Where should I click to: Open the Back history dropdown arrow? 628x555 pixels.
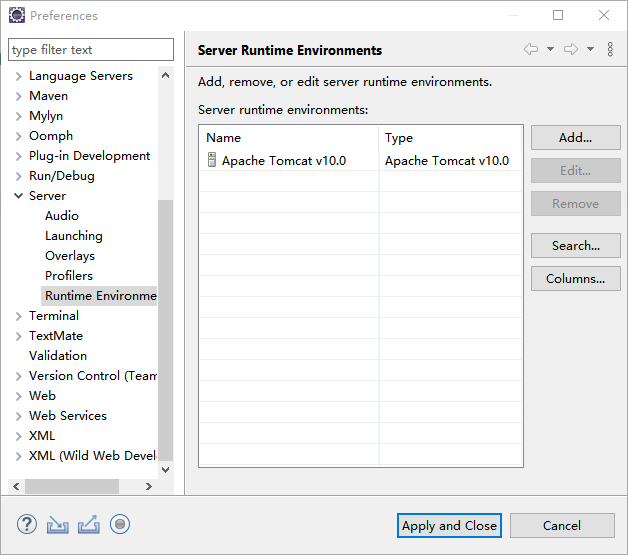click(x=550, y=49)
